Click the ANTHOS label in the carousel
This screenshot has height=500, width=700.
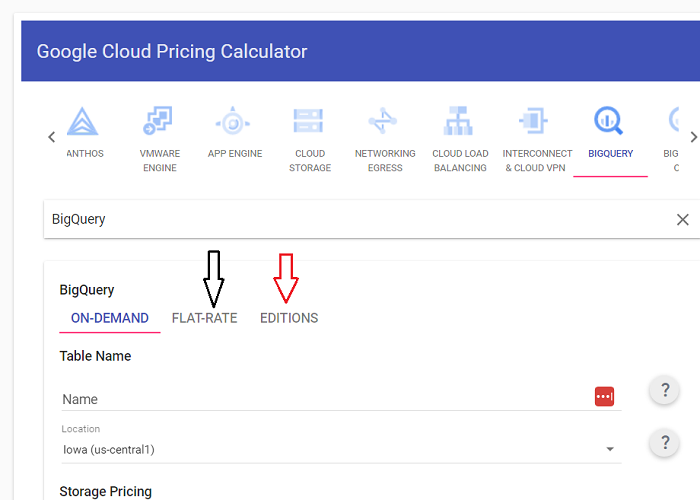[85, 154]
